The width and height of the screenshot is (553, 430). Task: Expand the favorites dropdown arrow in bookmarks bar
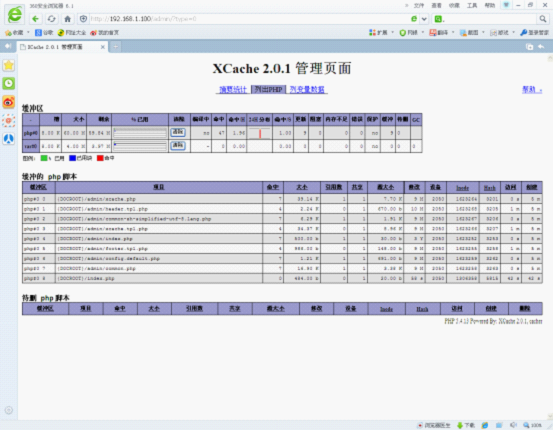pyautogui.click(x=28, y=32)
